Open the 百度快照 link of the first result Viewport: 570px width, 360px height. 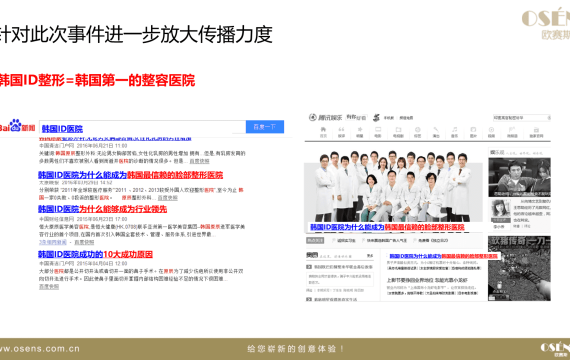(199, 161)
